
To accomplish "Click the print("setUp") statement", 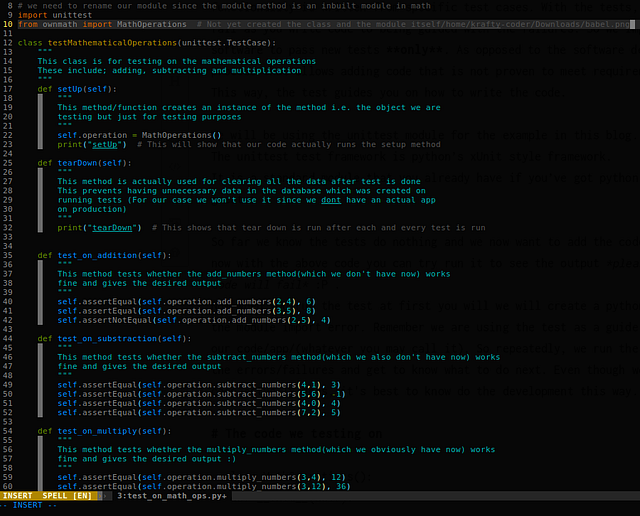I will tap(92, 145).
